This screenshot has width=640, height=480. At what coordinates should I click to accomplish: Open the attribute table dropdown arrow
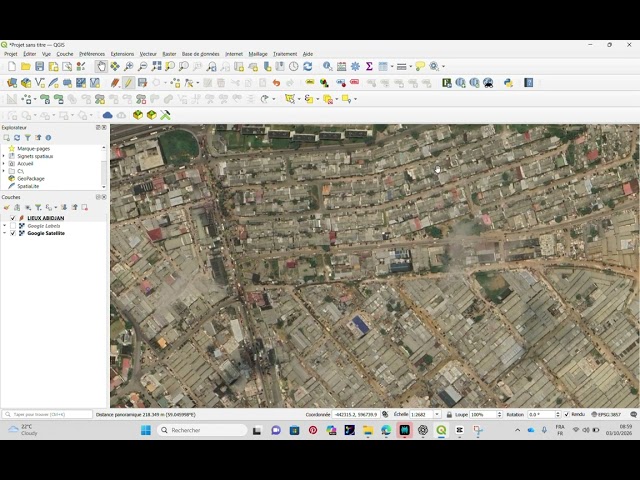click(x=392, y=67)
